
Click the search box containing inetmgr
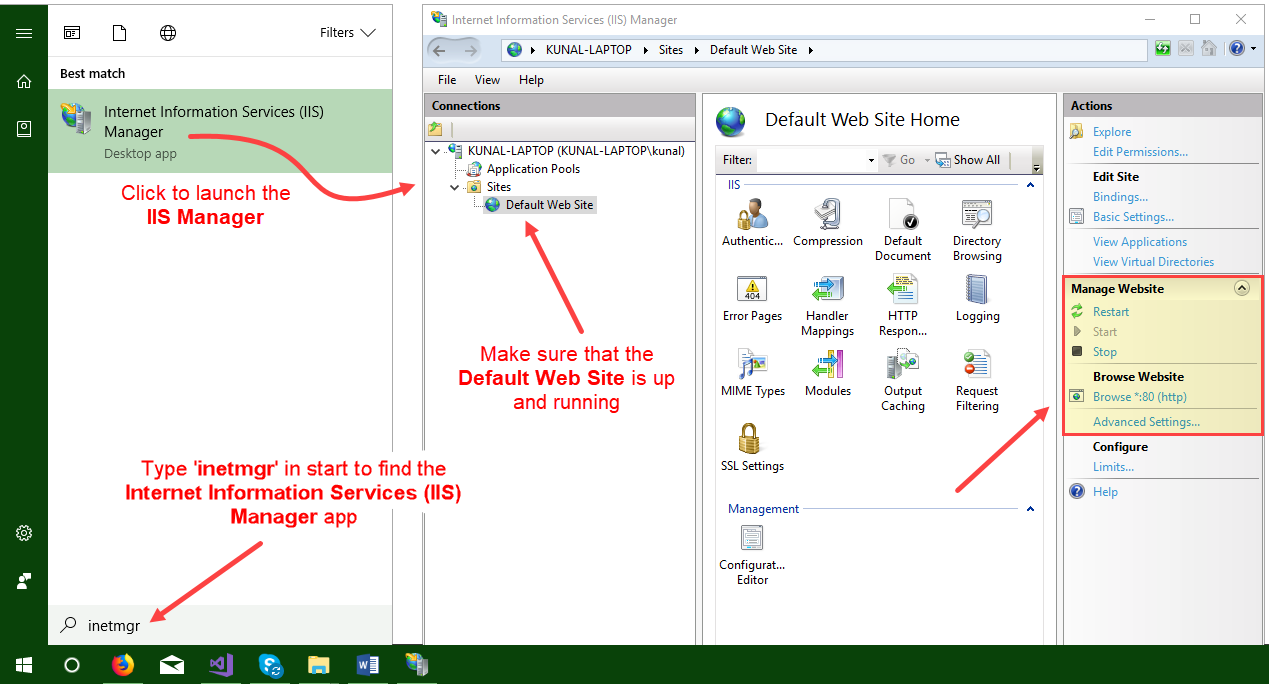coord(220,625)
